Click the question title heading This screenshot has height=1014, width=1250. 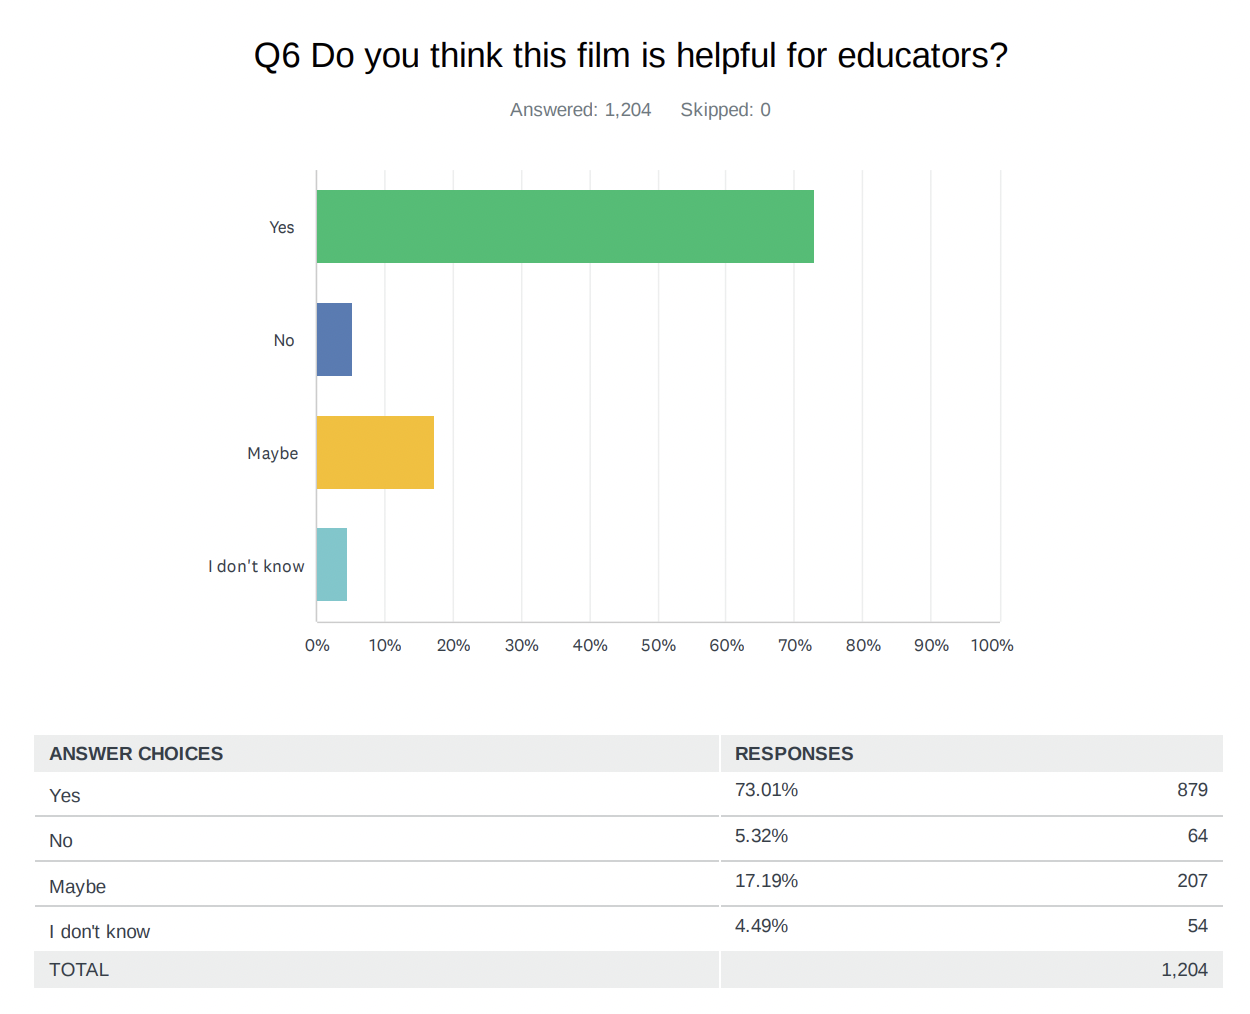(630, 56)
